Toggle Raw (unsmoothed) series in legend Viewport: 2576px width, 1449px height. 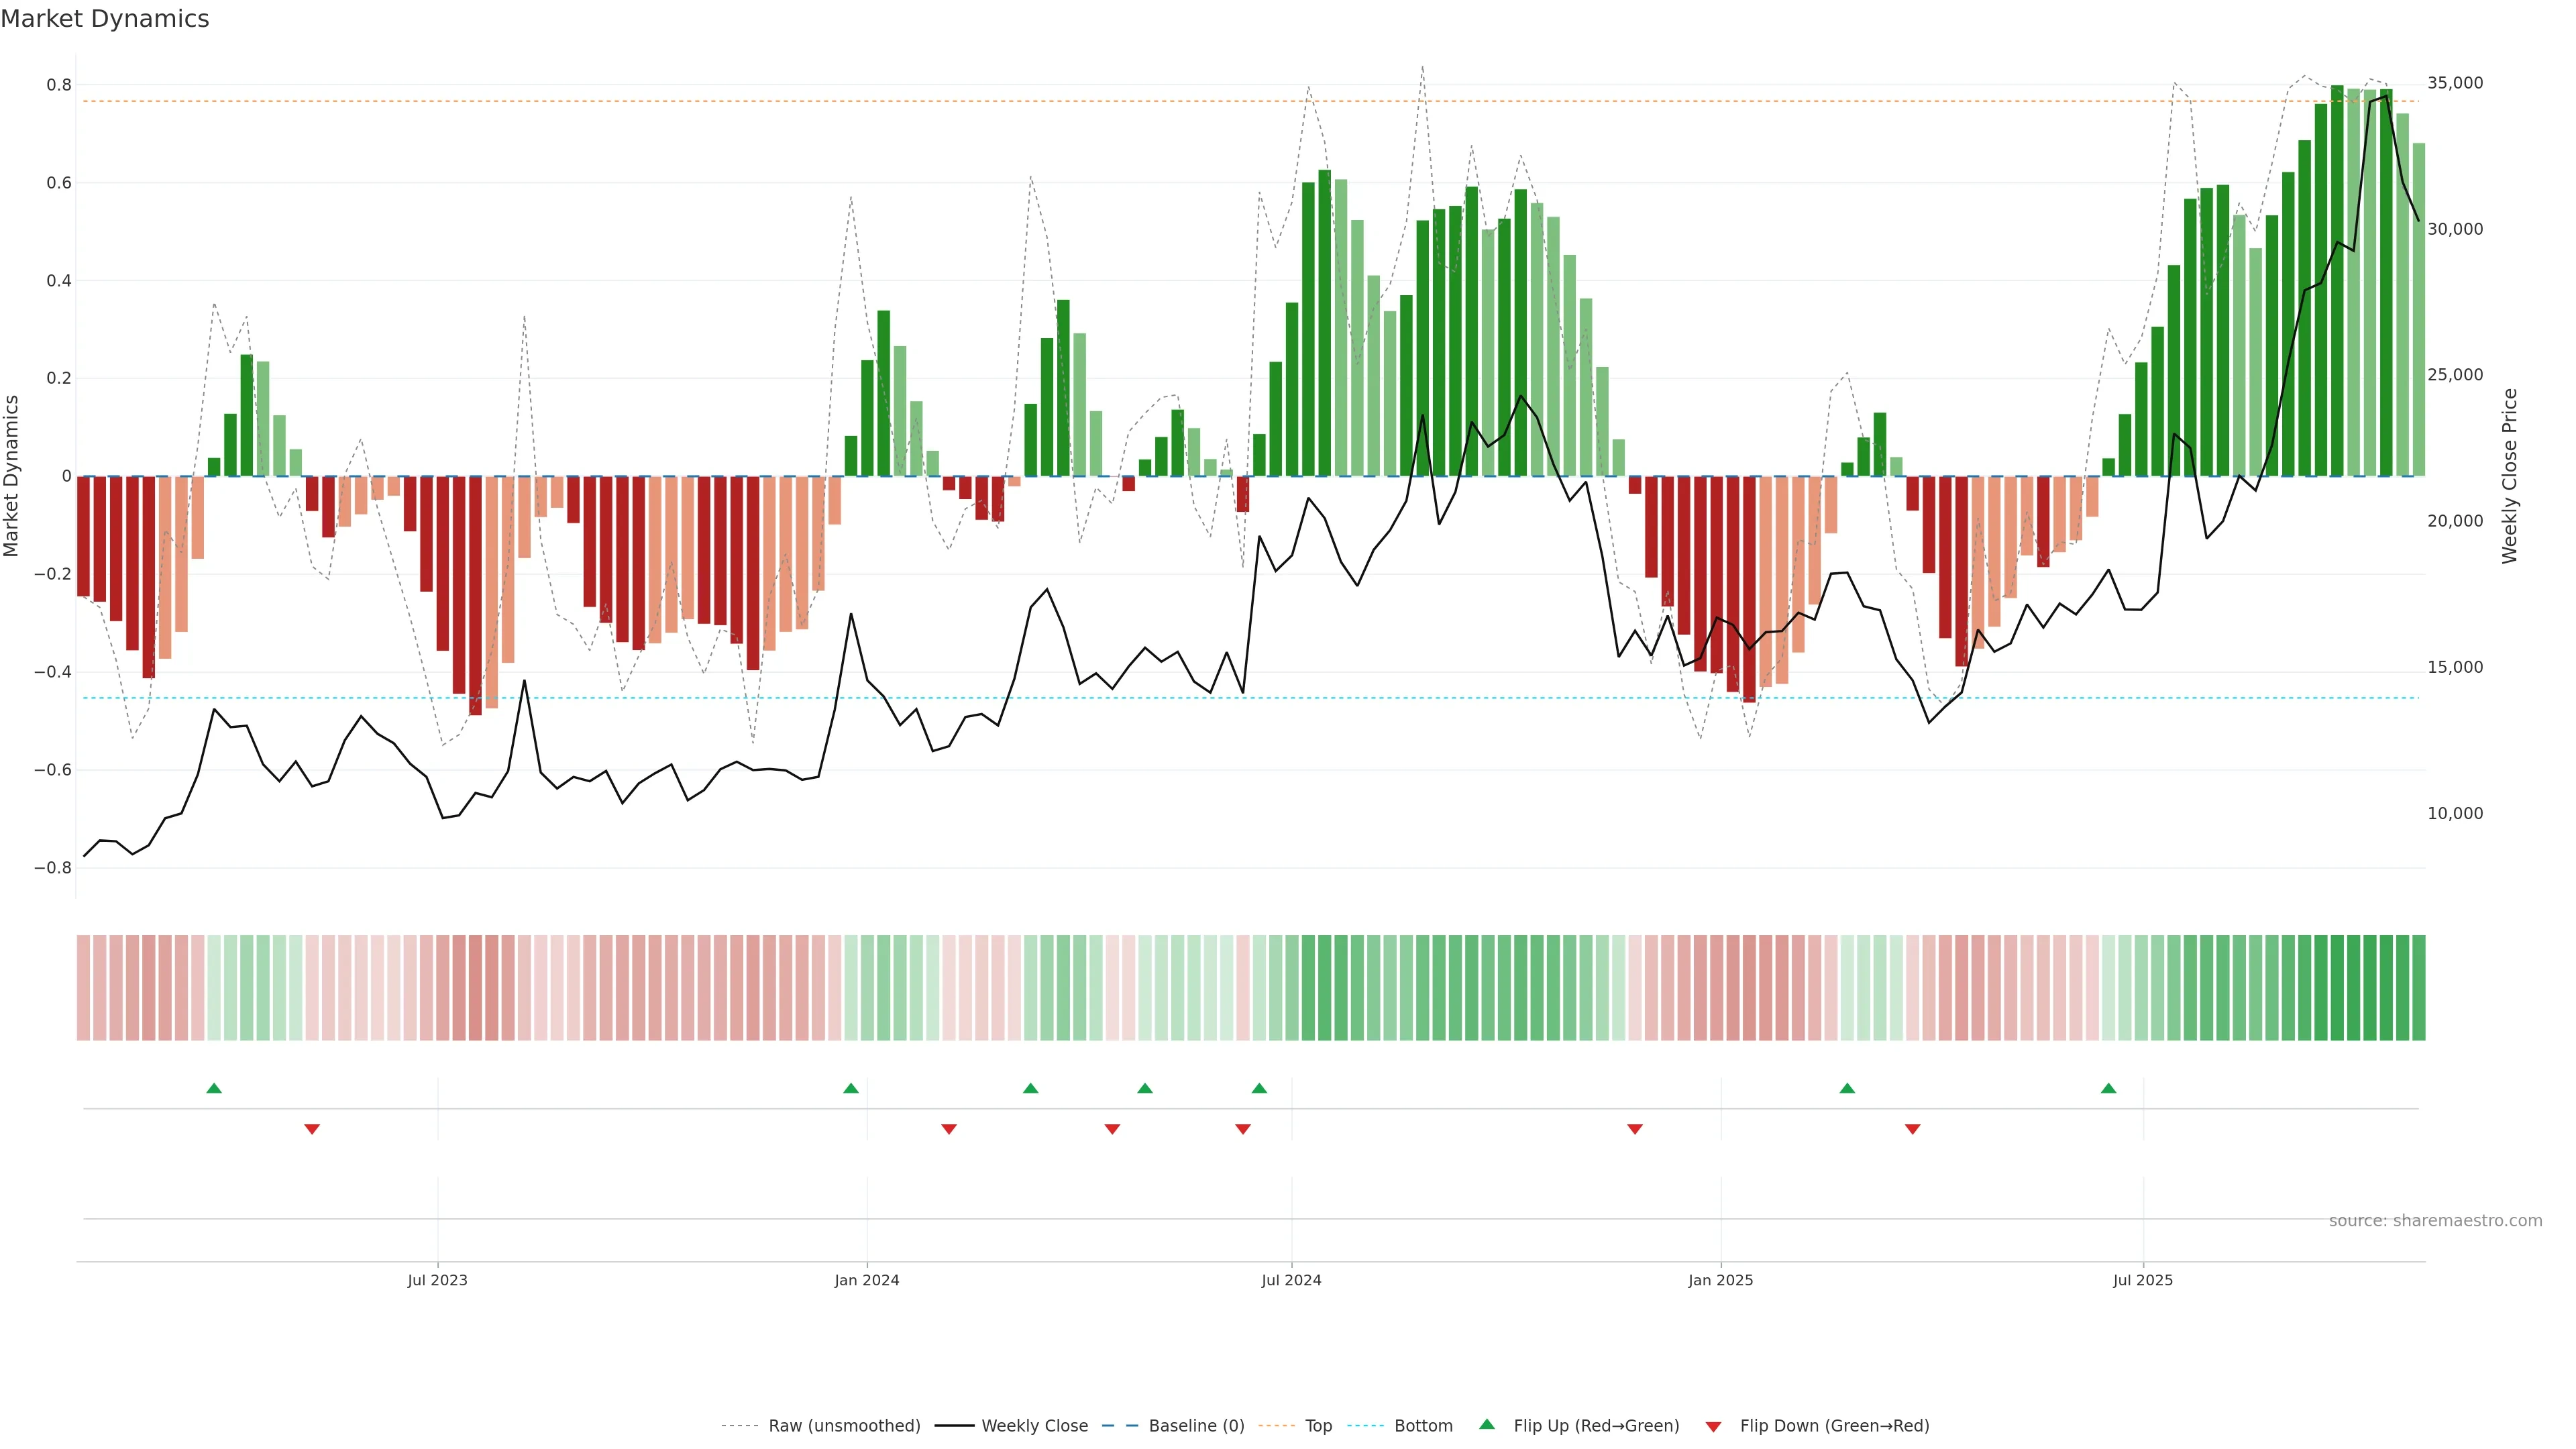tap(844, 1426)
